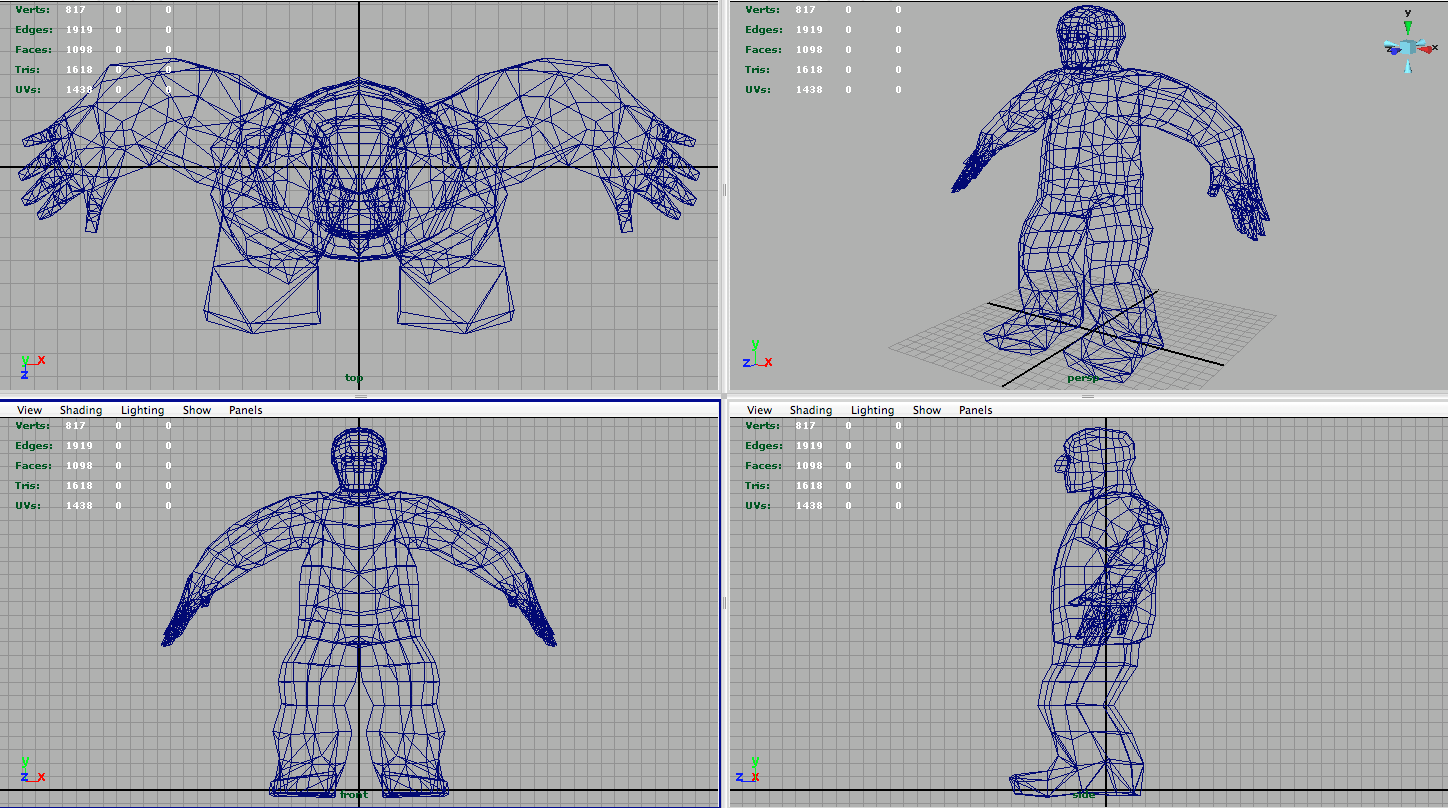Open the Panels menu in front panel
Image resolution: width=1448 pixels, height=808 pixels.
pyautogui.click(x=246, y=410)
